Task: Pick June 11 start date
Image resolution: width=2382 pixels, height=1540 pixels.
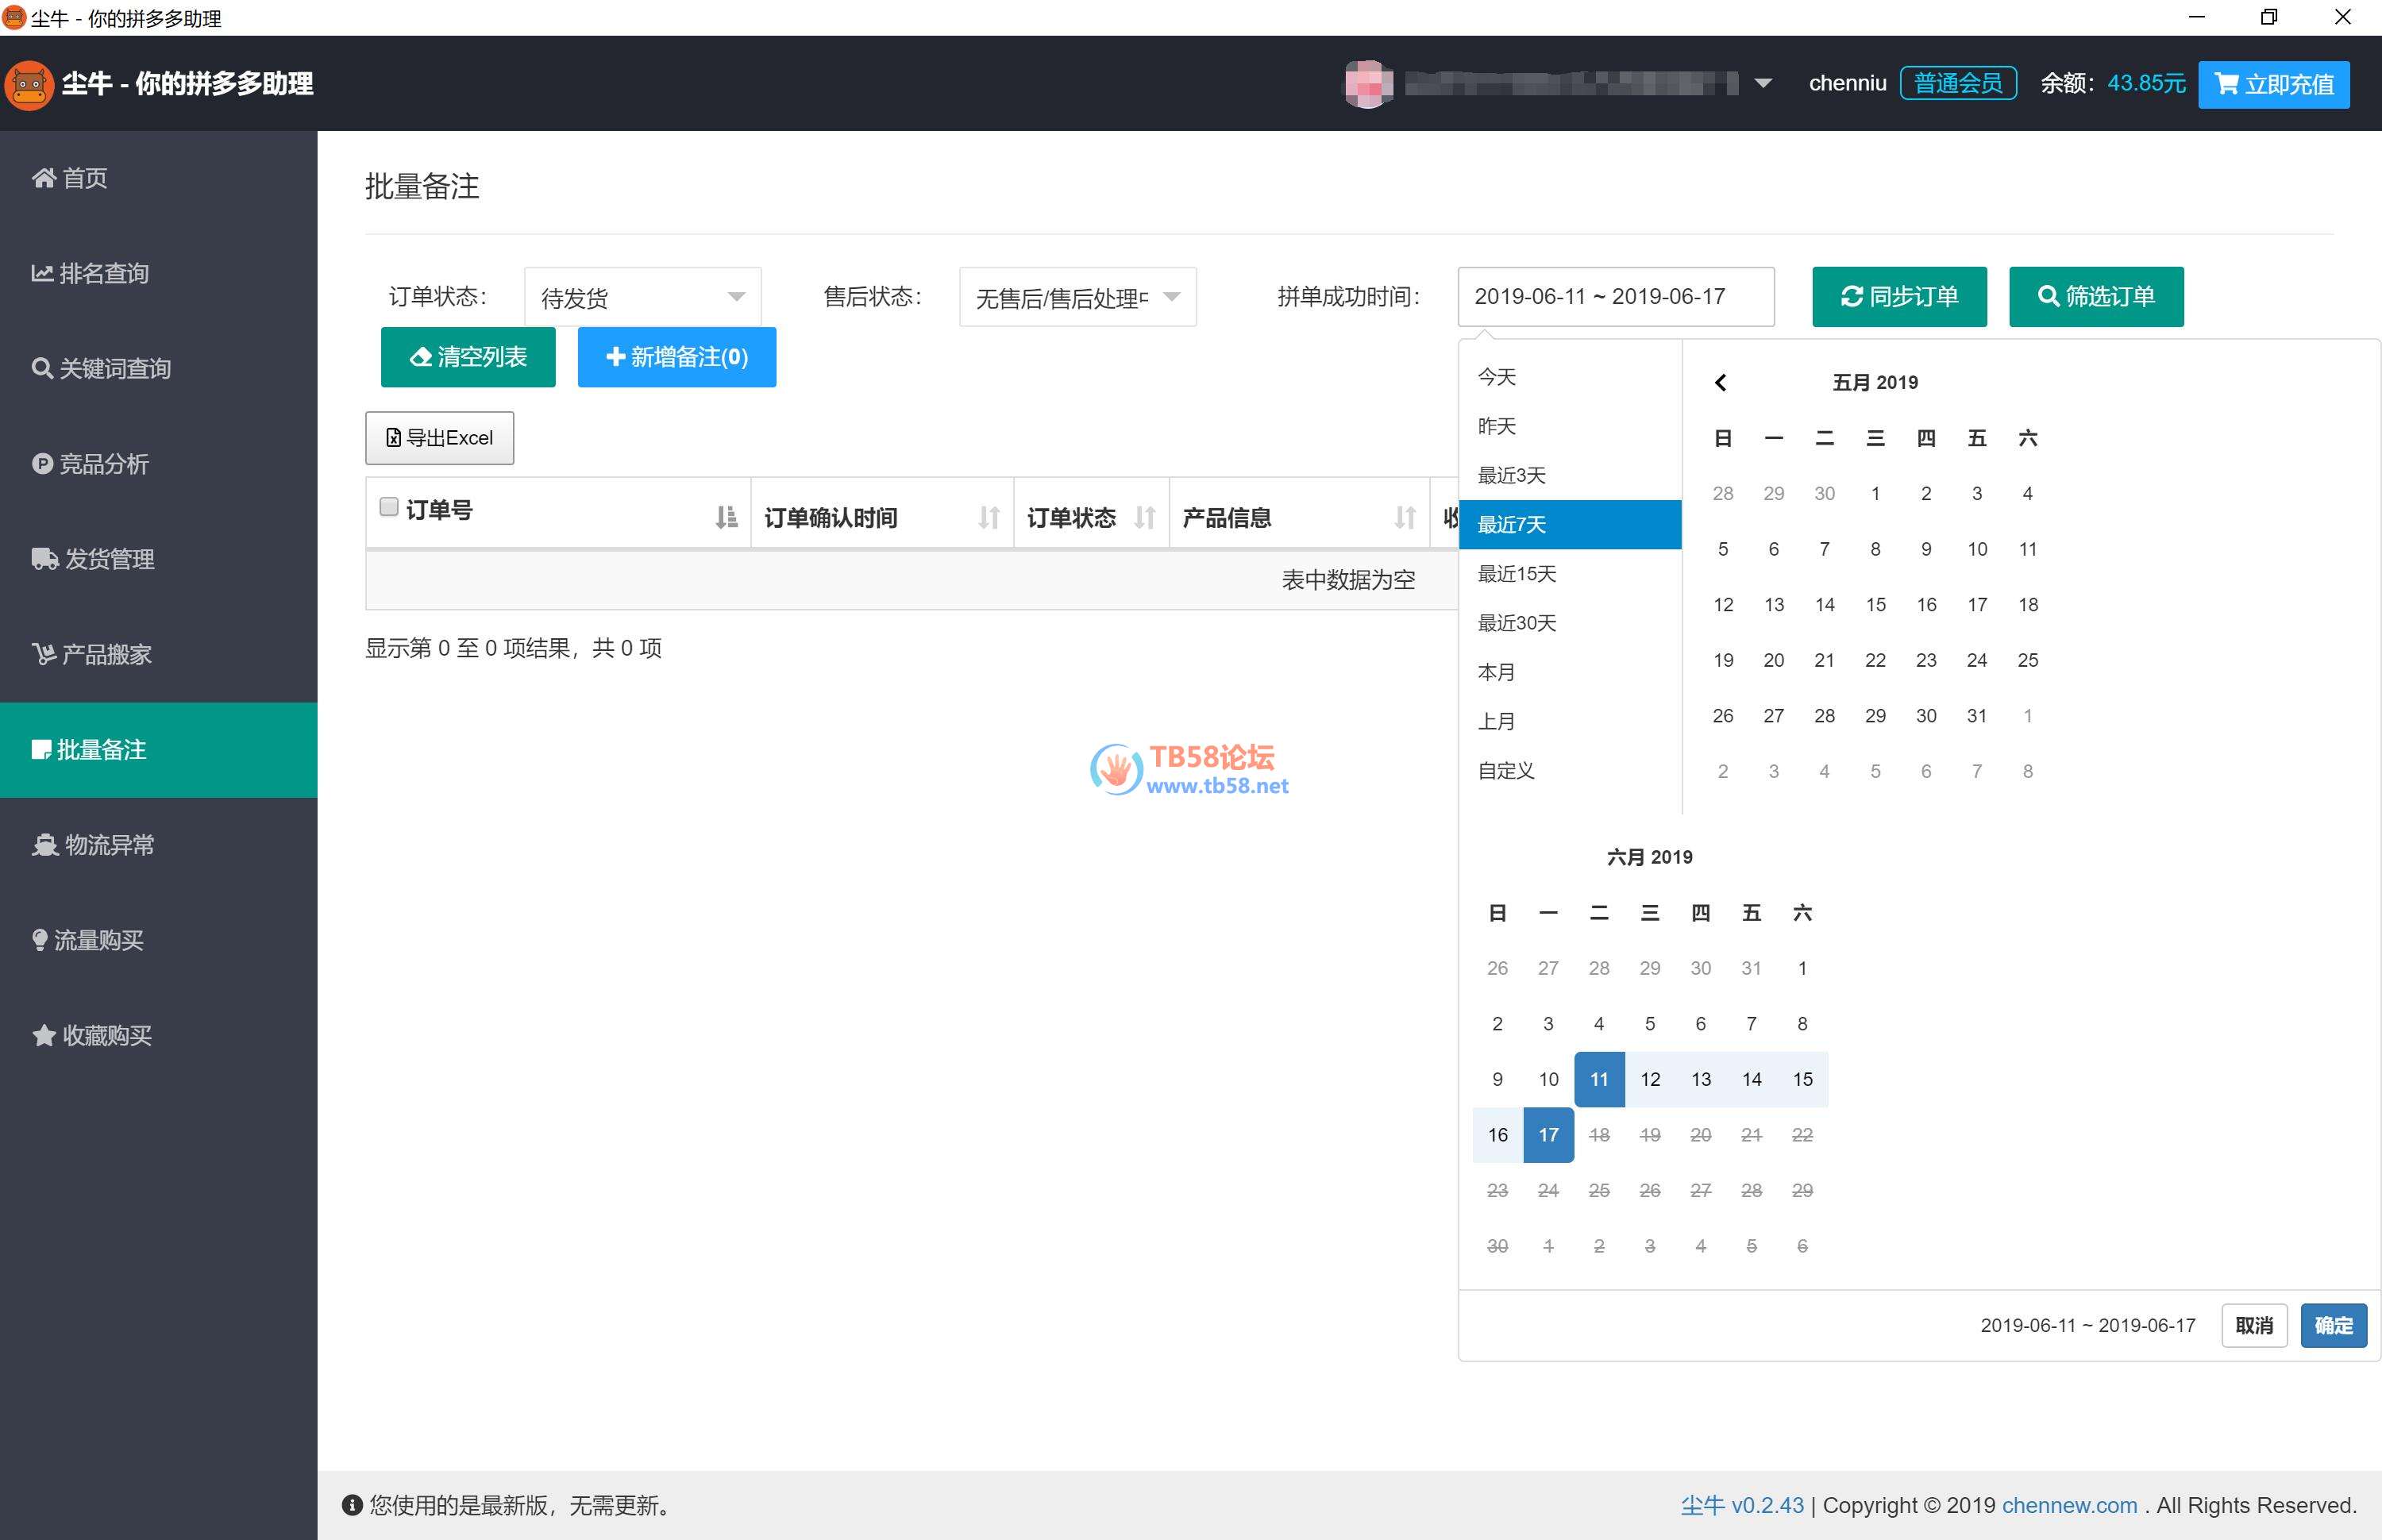Action: pyautogui.click(x=1599, y=1079)
